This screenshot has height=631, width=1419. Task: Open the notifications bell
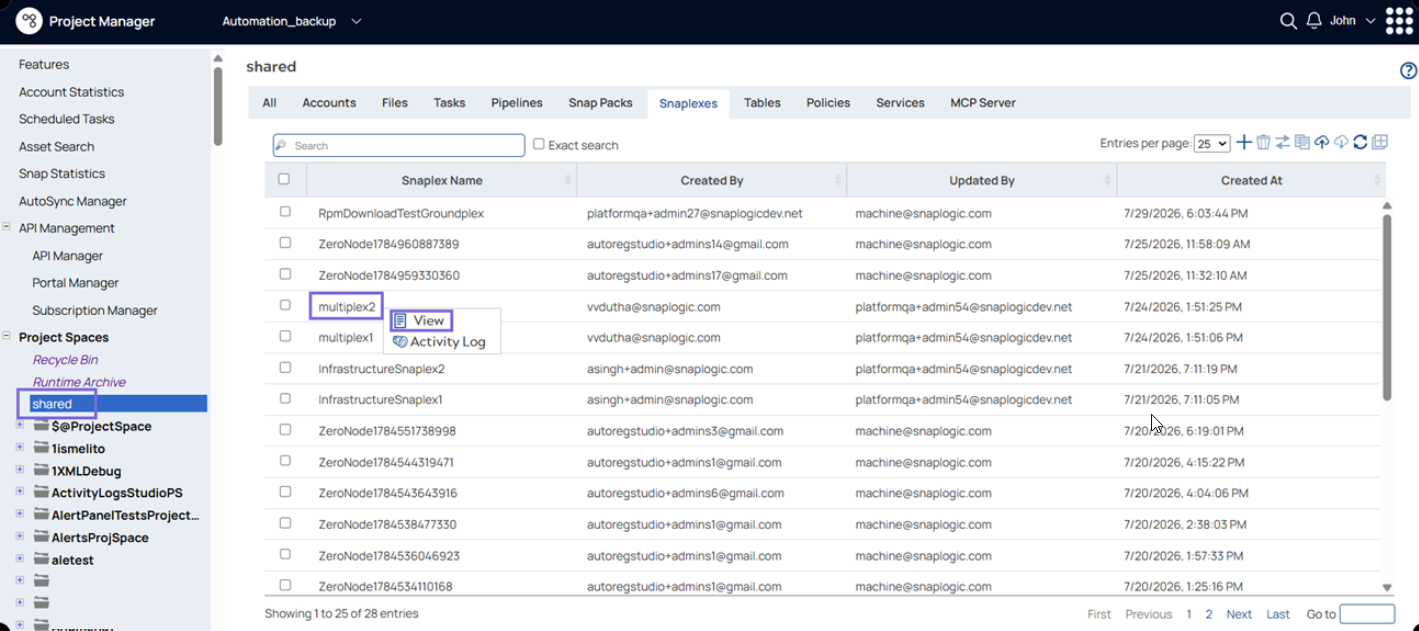[1314, 21]
